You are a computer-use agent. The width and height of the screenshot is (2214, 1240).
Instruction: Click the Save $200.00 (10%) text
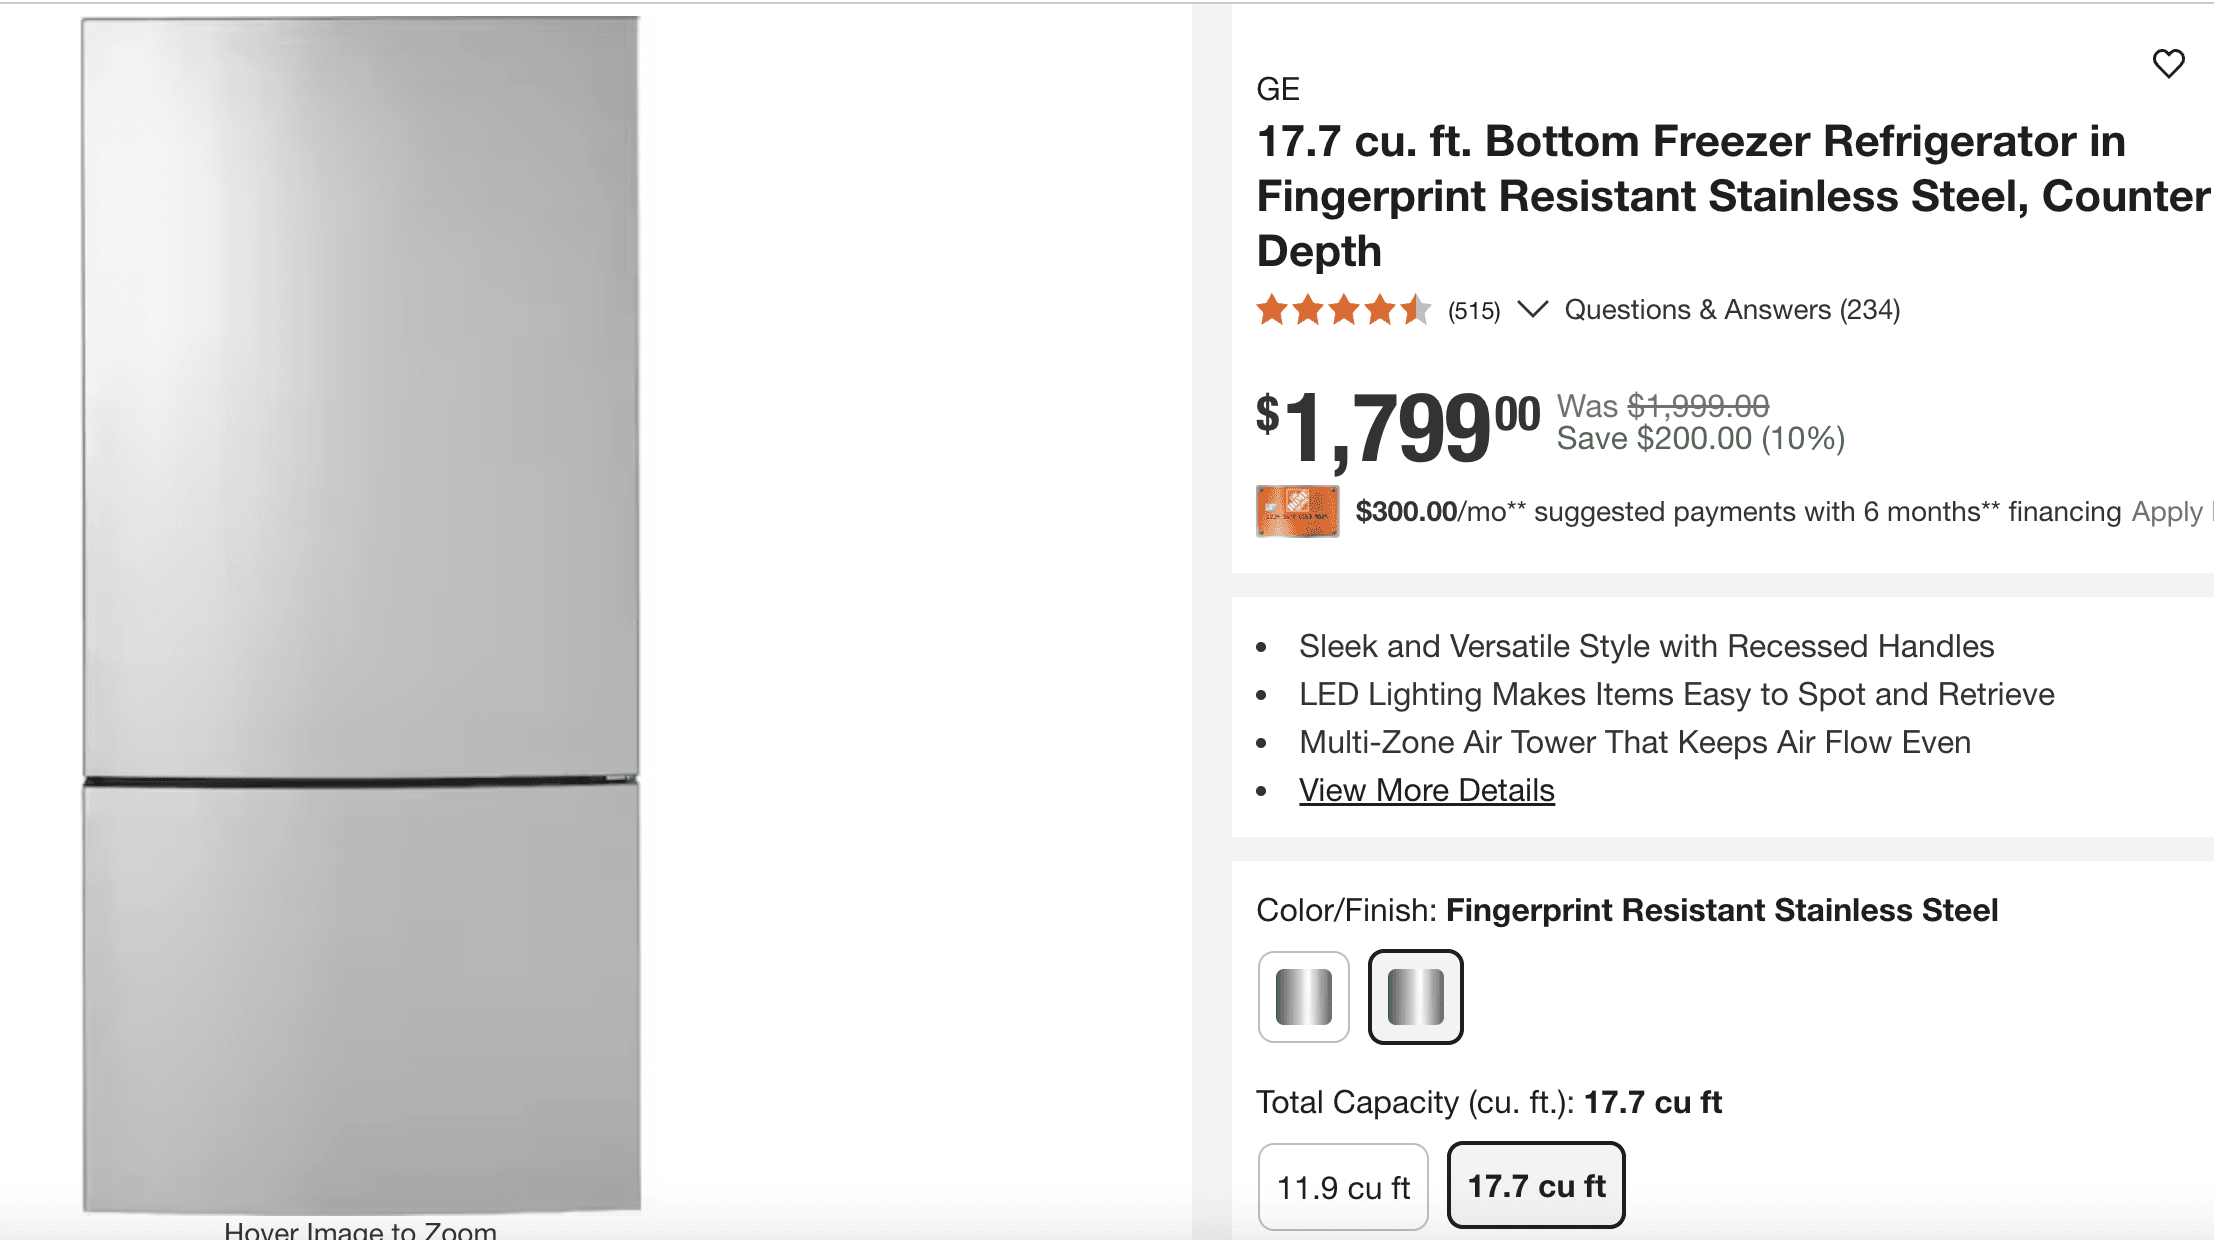click(x=1702, y=438)
